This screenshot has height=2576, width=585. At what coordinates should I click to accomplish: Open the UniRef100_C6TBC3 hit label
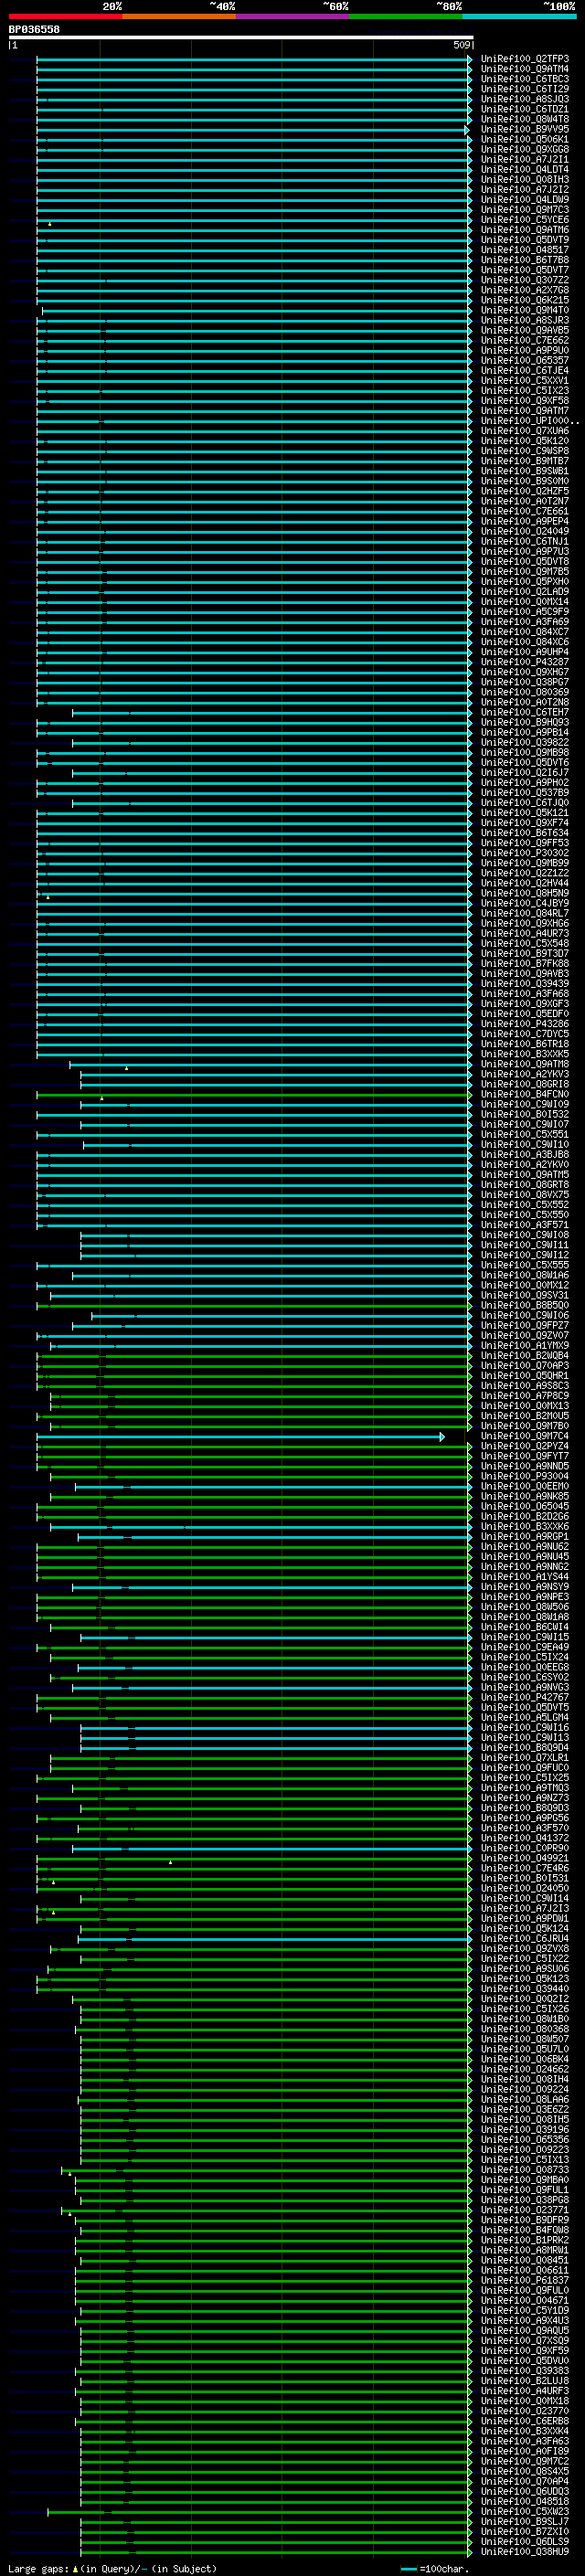[x=524, y=79]
